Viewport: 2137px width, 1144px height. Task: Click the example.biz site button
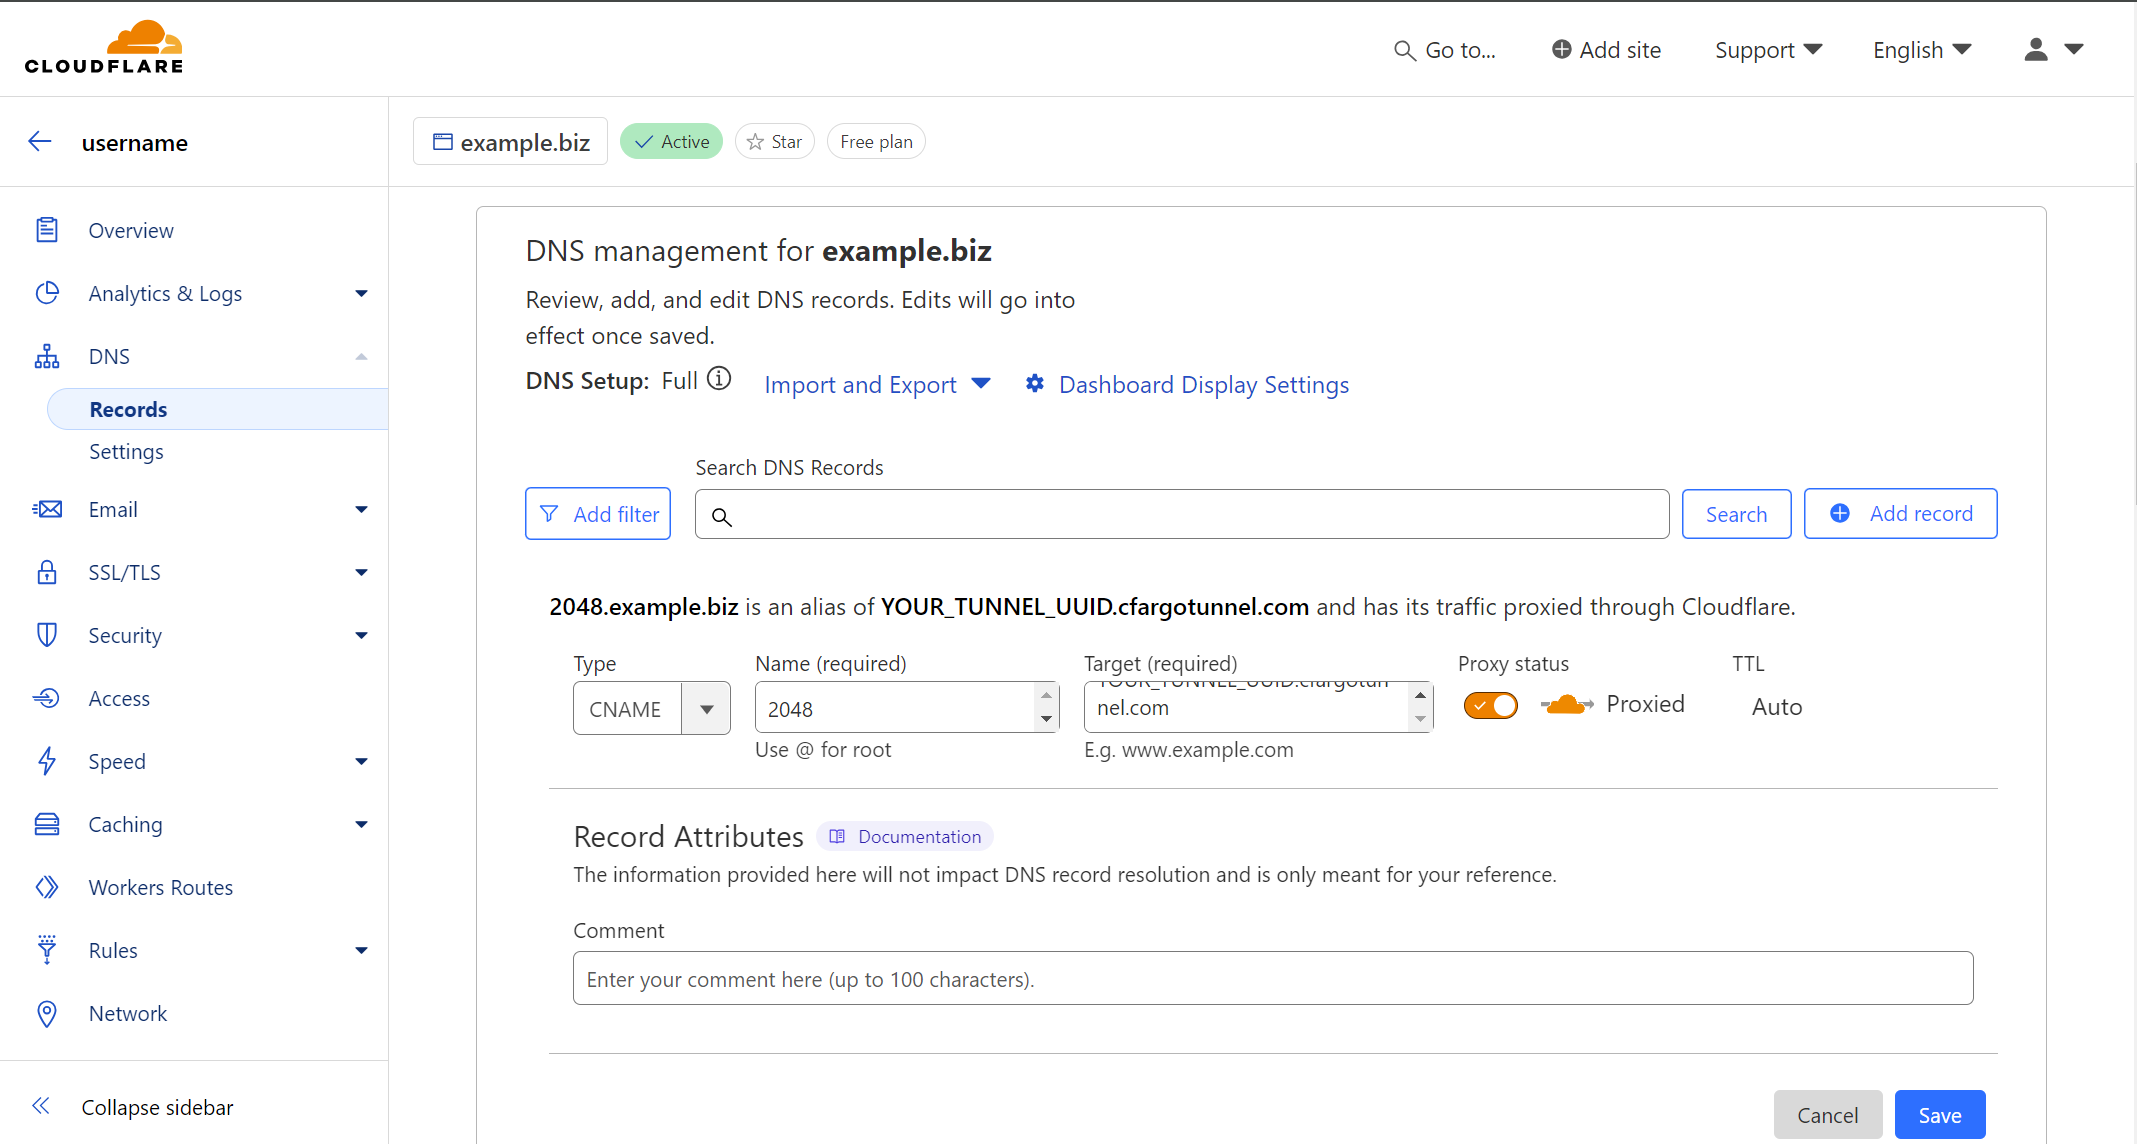(510, 141)
